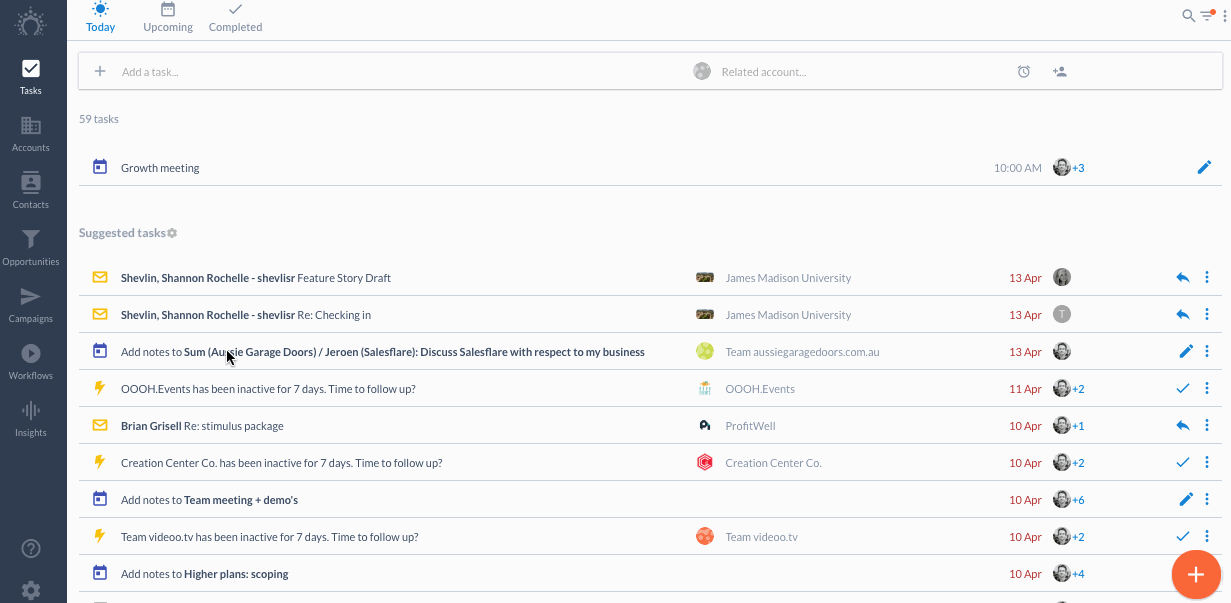This screenshot has width=1231, height=603.
Task: Go to Opportunities funnel icon
Action: click(x=31, y=239)
